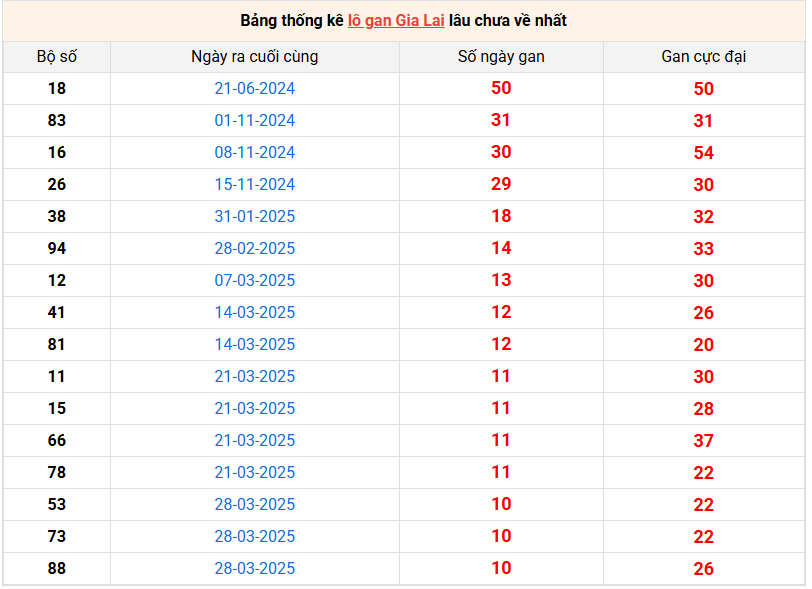Image resolution: width=812 pixels, height=589 pixels.
Task: Open the date link 31-01-2025
Action: [x=255, y=217]
